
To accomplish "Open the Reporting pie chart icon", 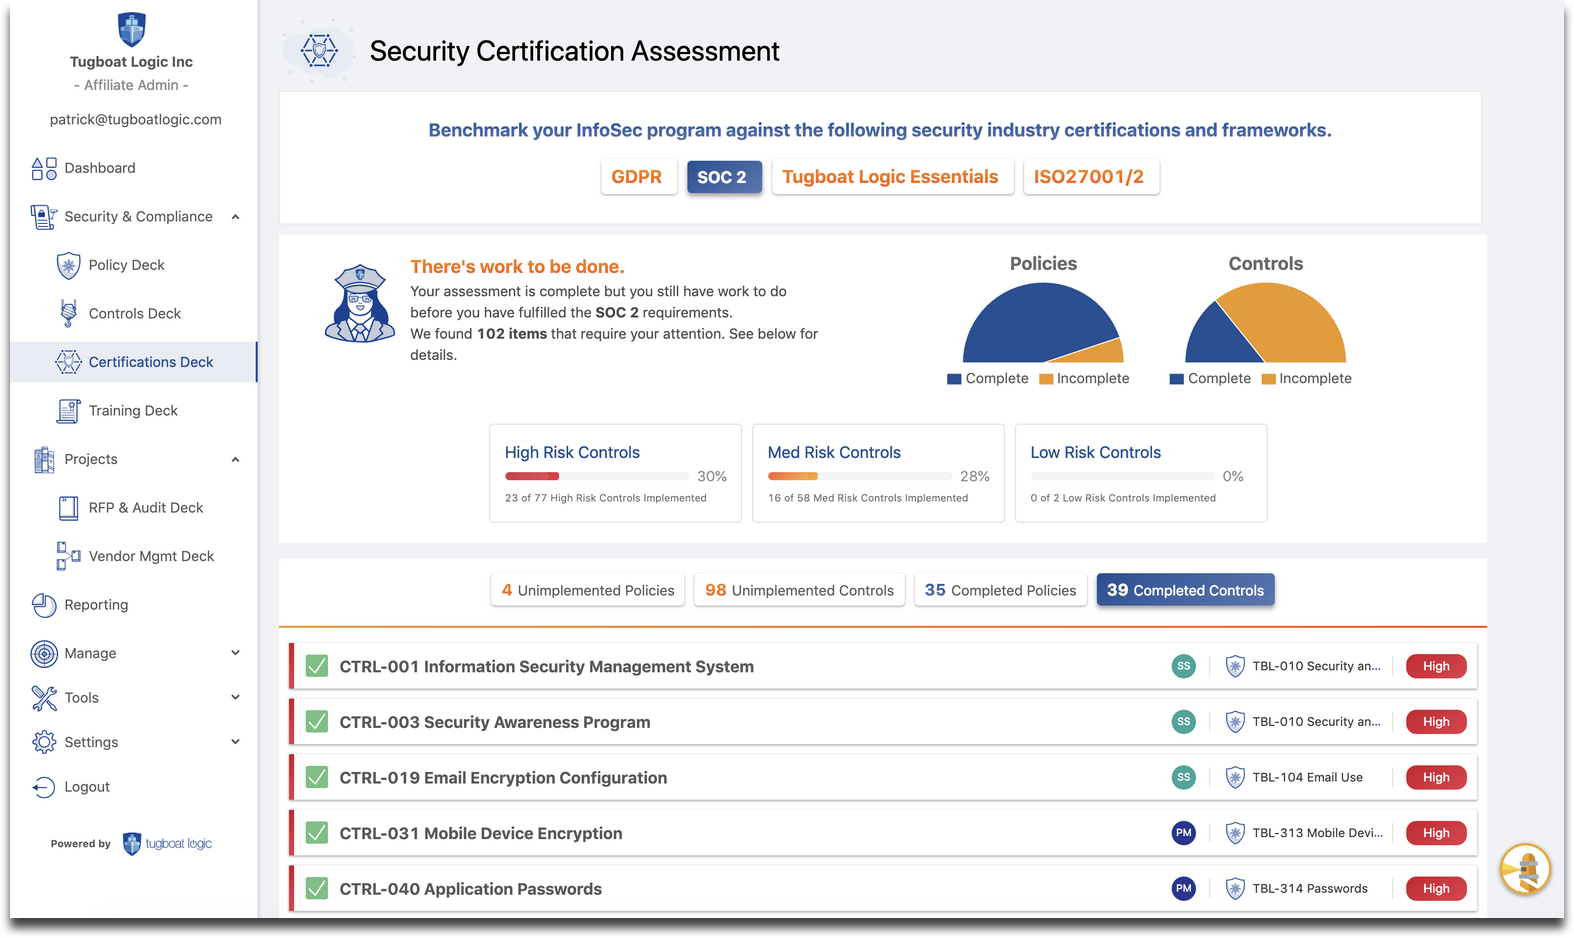I will (44, 605).
